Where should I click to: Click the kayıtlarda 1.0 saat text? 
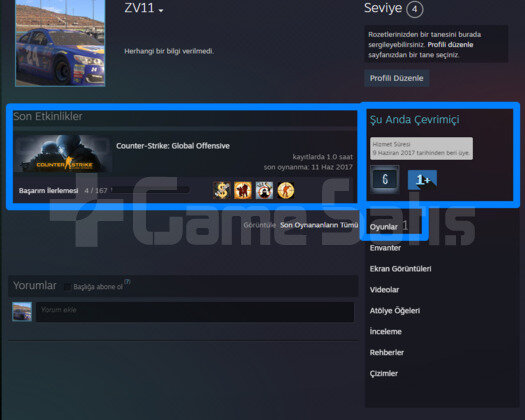pos(323,157)
